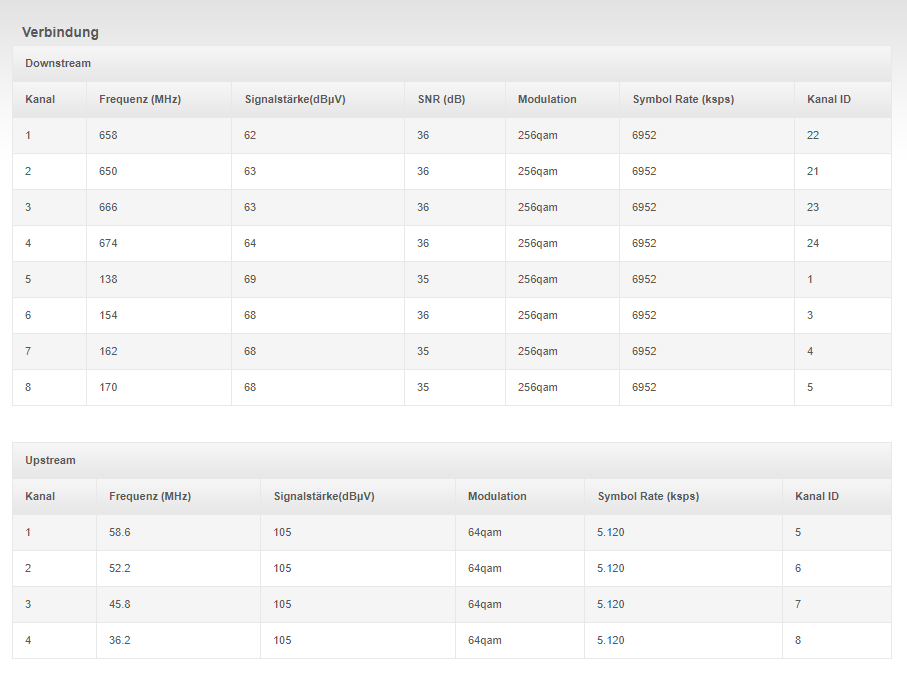Click signal strength 63 in 666 MHz row
The image size is (907, 680).
tap(250, 207)
